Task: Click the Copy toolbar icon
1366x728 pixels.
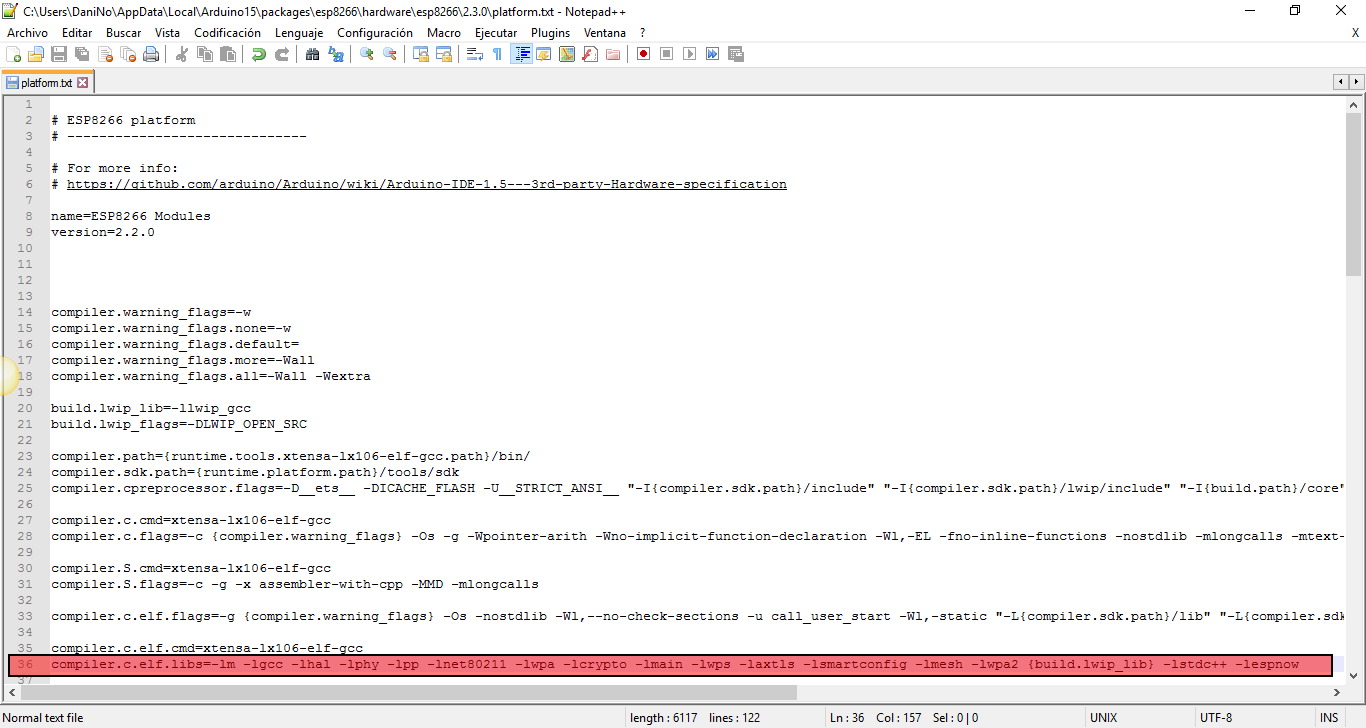Action: (x=205, y=54)
